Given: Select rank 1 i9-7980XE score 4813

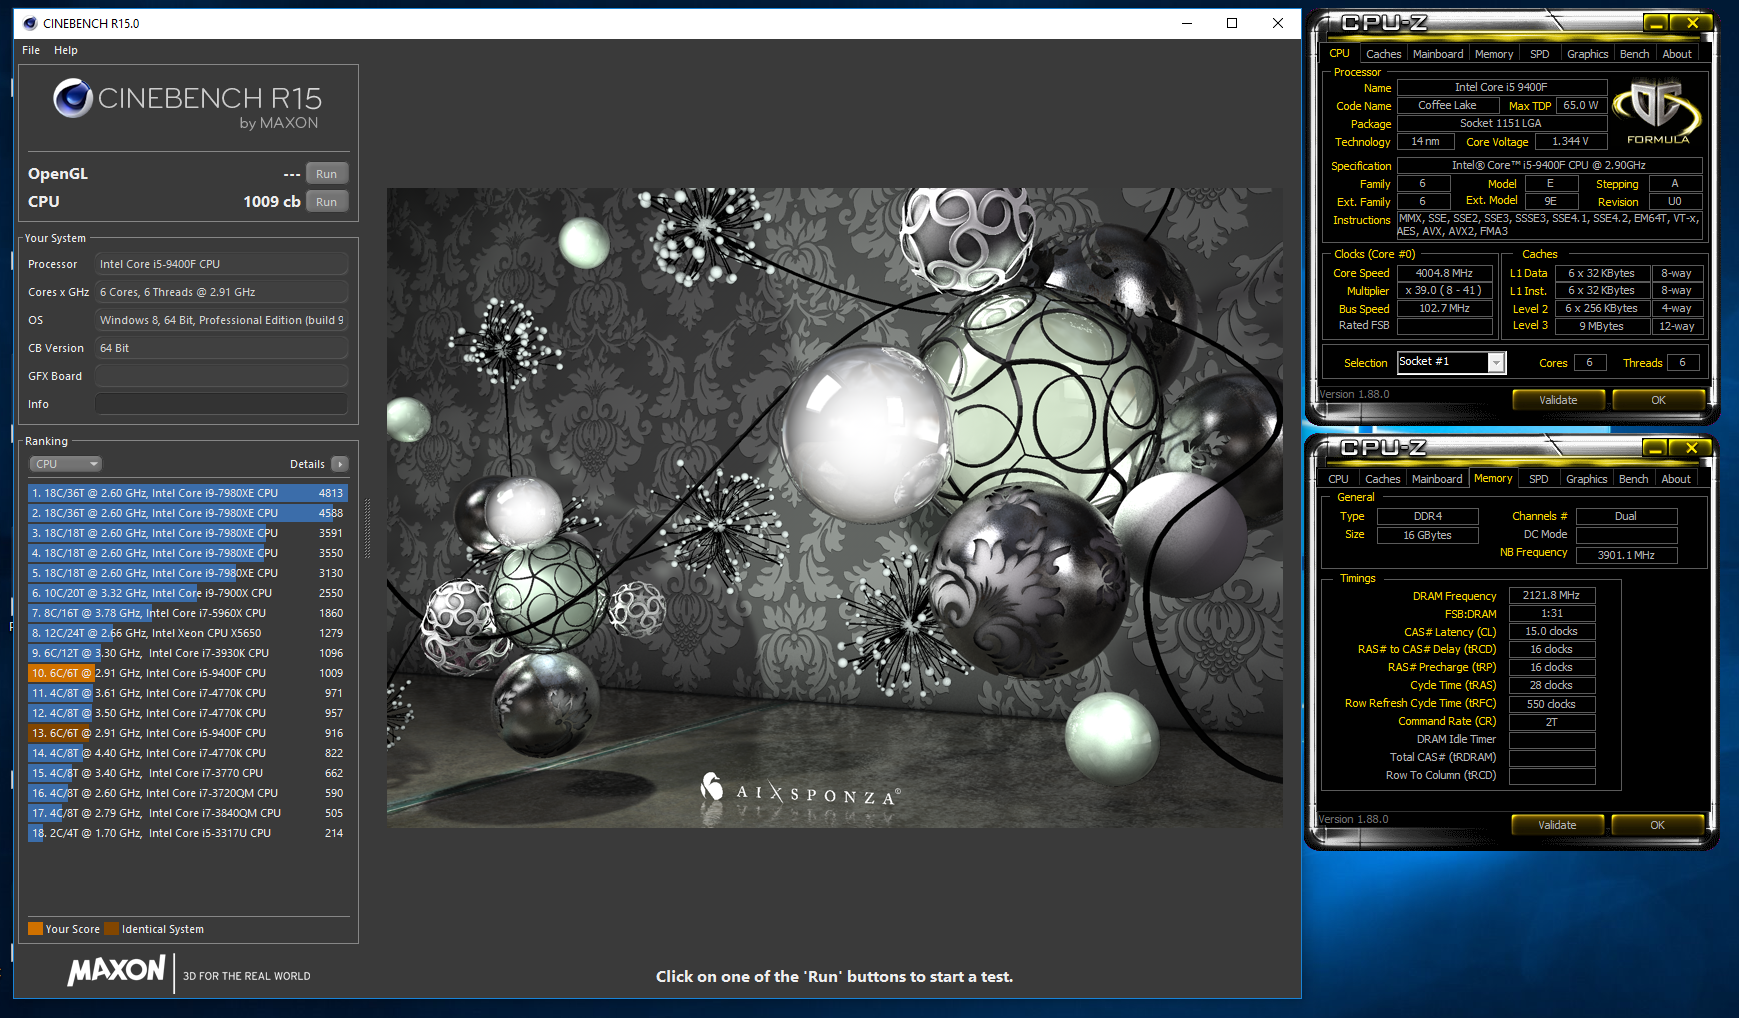Looking at the screenshot, I should (187, 493).
